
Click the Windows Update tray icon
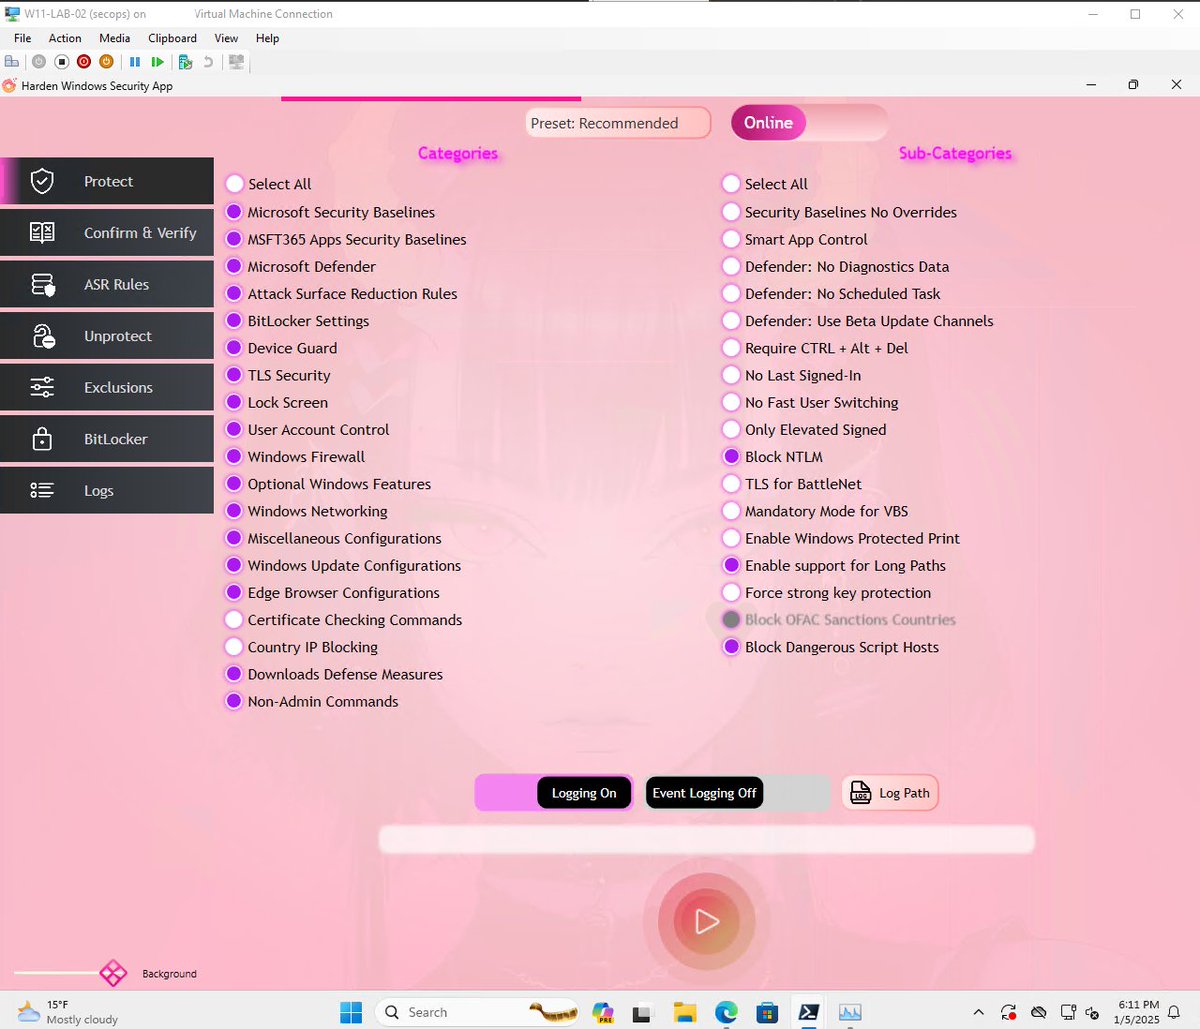(1009, 1012)
